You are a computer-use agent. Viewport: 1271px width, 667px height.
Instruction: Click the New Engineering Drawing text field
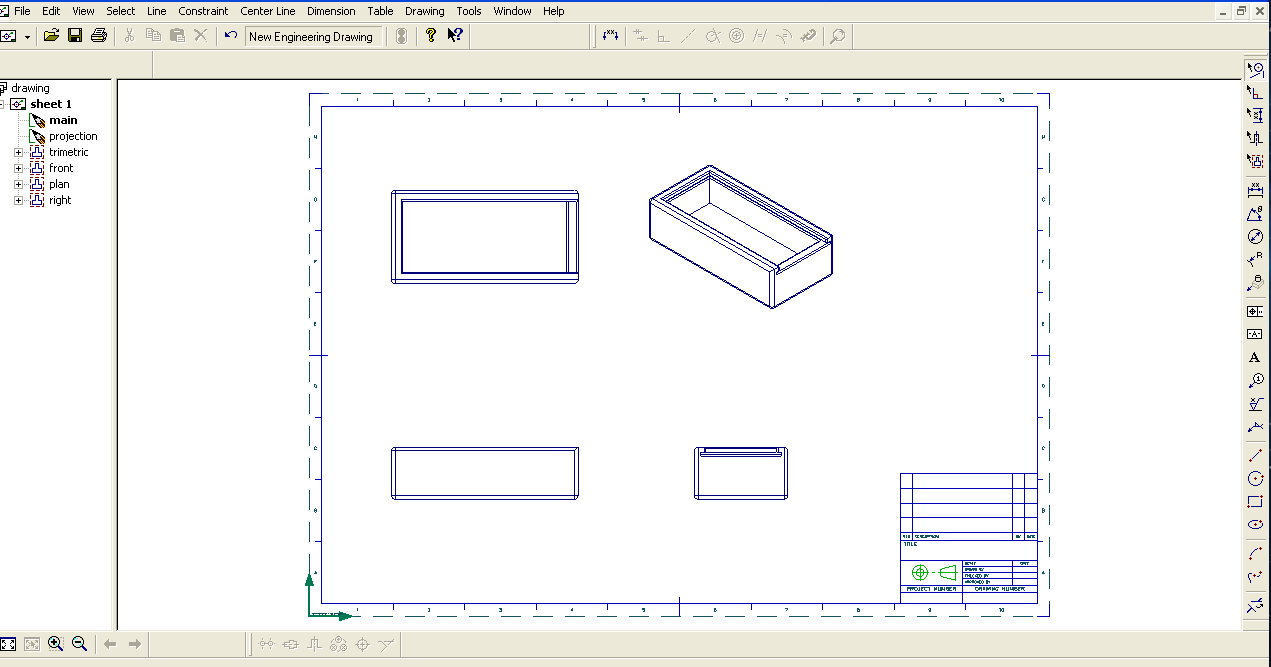[313, 36]
